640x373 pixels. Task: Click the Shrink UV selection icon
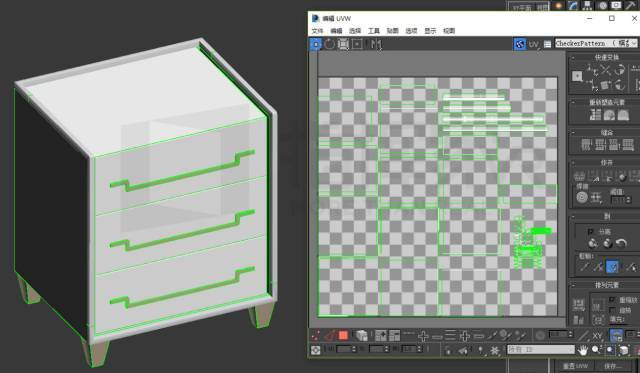click(395, 336)
